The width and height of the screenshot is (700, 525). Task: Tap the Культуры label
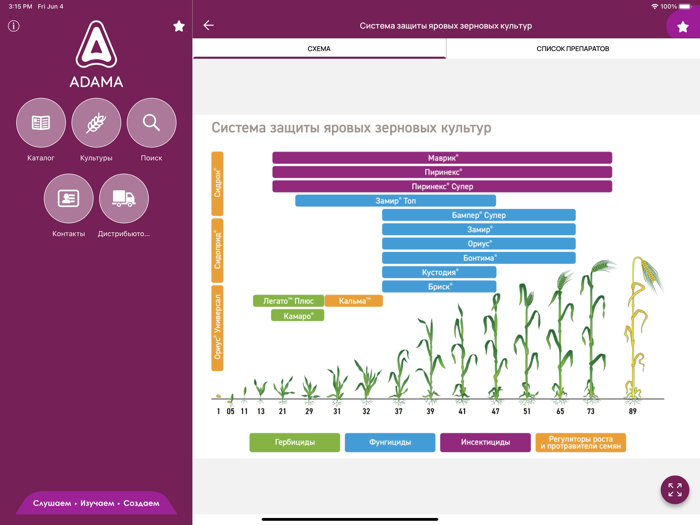(96, 158)
